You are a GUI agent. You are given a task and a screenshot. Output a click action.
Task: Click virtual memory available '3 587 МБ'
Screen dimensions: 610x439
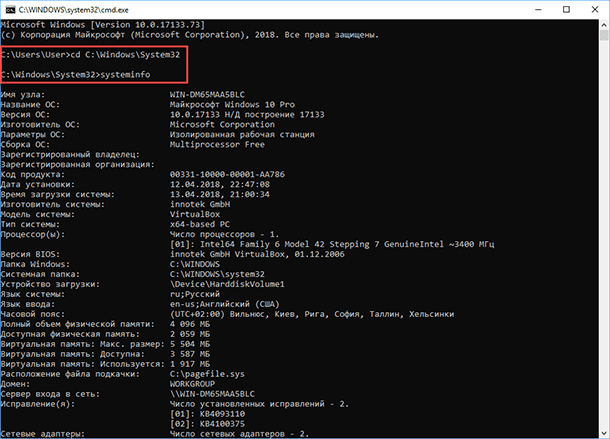pyautogui.click(x=190, y=354)
